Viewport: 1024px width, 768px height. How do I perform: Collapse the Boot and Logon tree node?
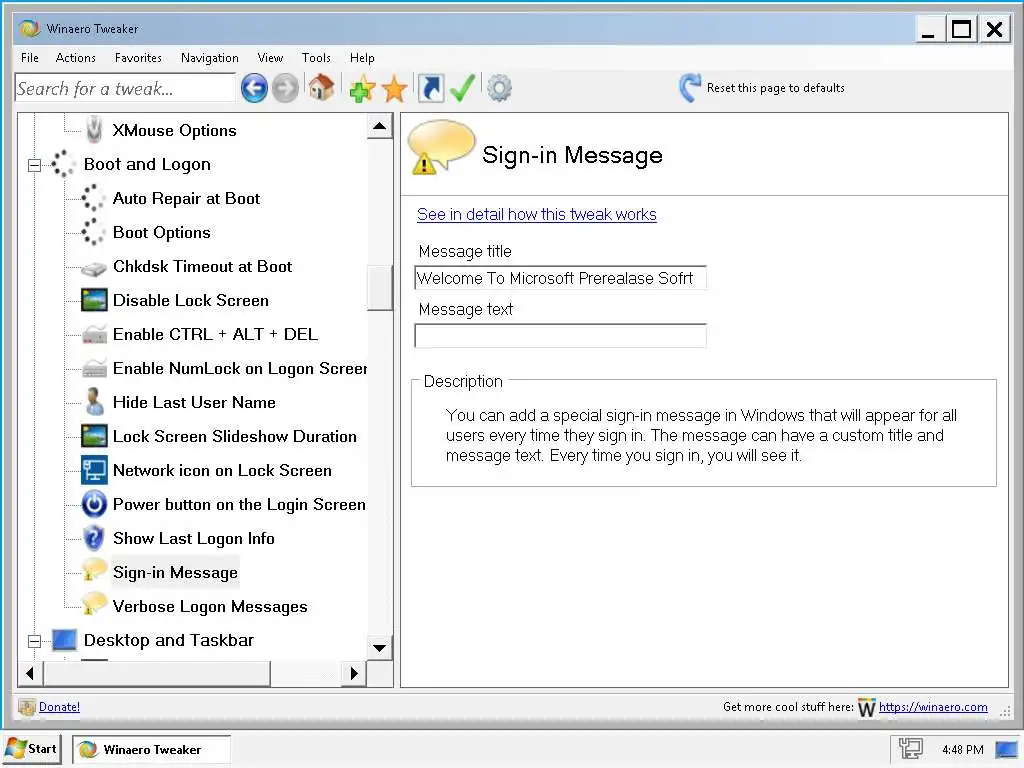coord(35,165)
